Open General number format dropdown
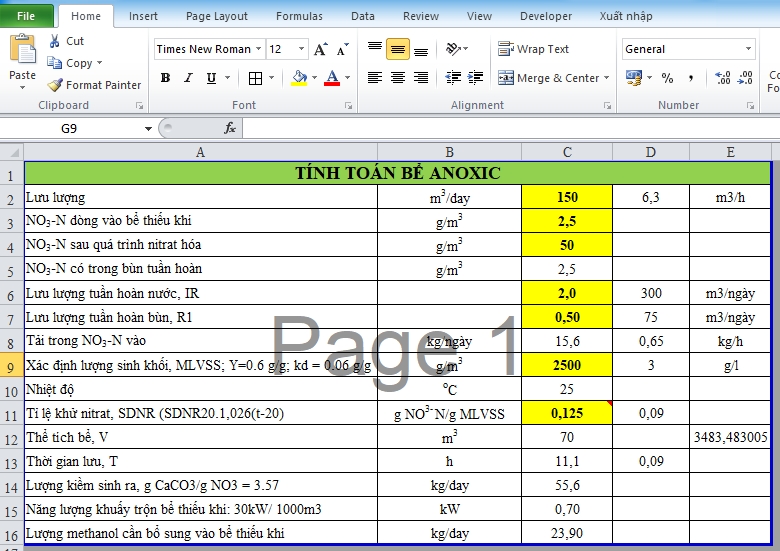Screen dimensions: 780x551 pos(748,49)
